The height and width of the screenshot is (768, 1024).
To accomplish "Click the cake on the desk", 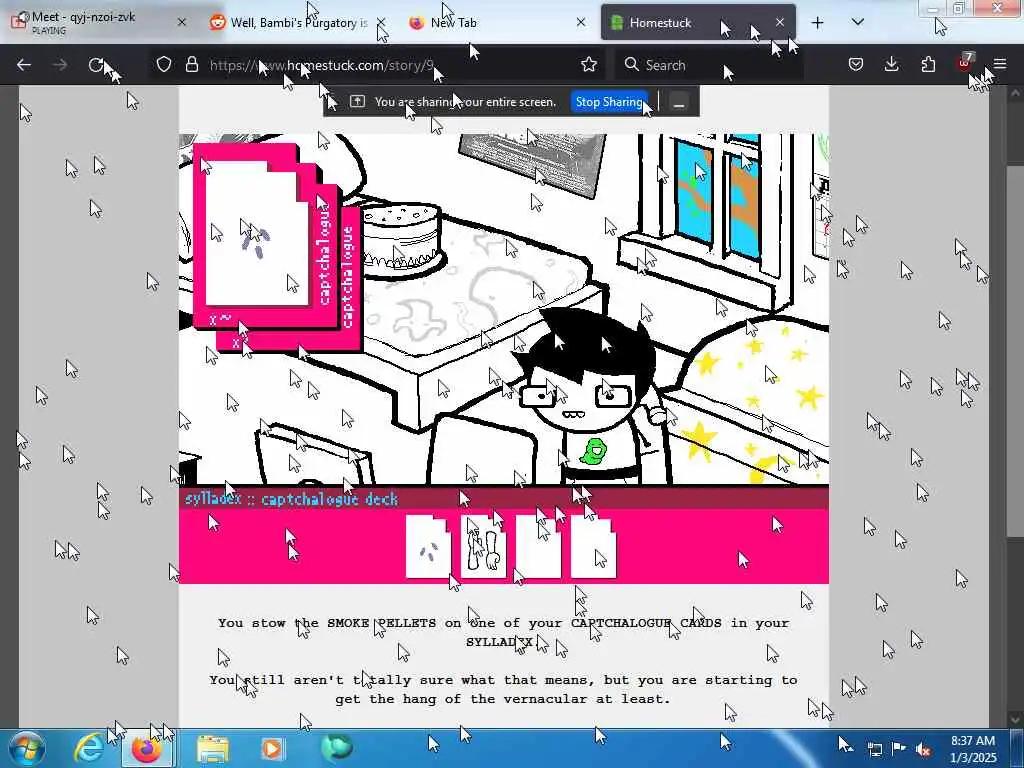I will 400,239.
